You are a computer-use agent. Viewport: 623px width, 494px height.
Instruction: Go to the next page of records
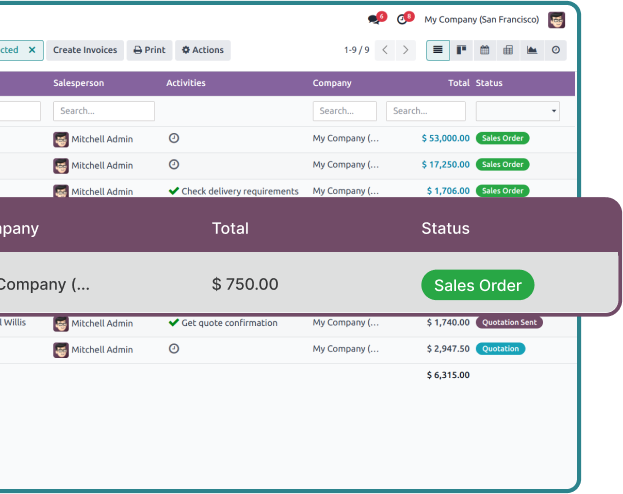click(x=405, y=50)
